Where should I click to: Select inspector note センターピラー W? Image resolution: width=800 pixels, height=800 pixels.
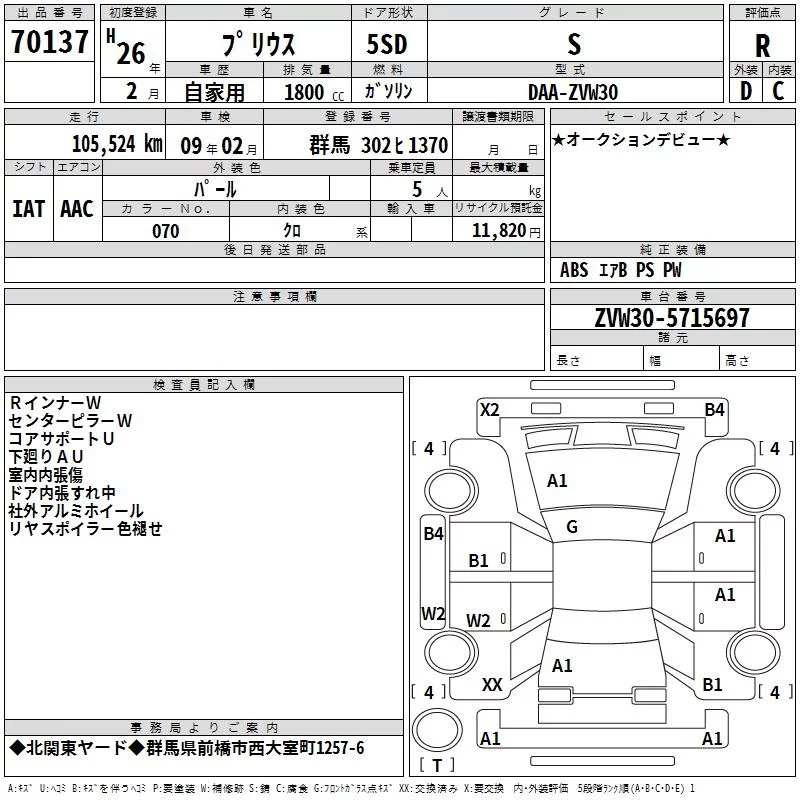tap(70, 420)
